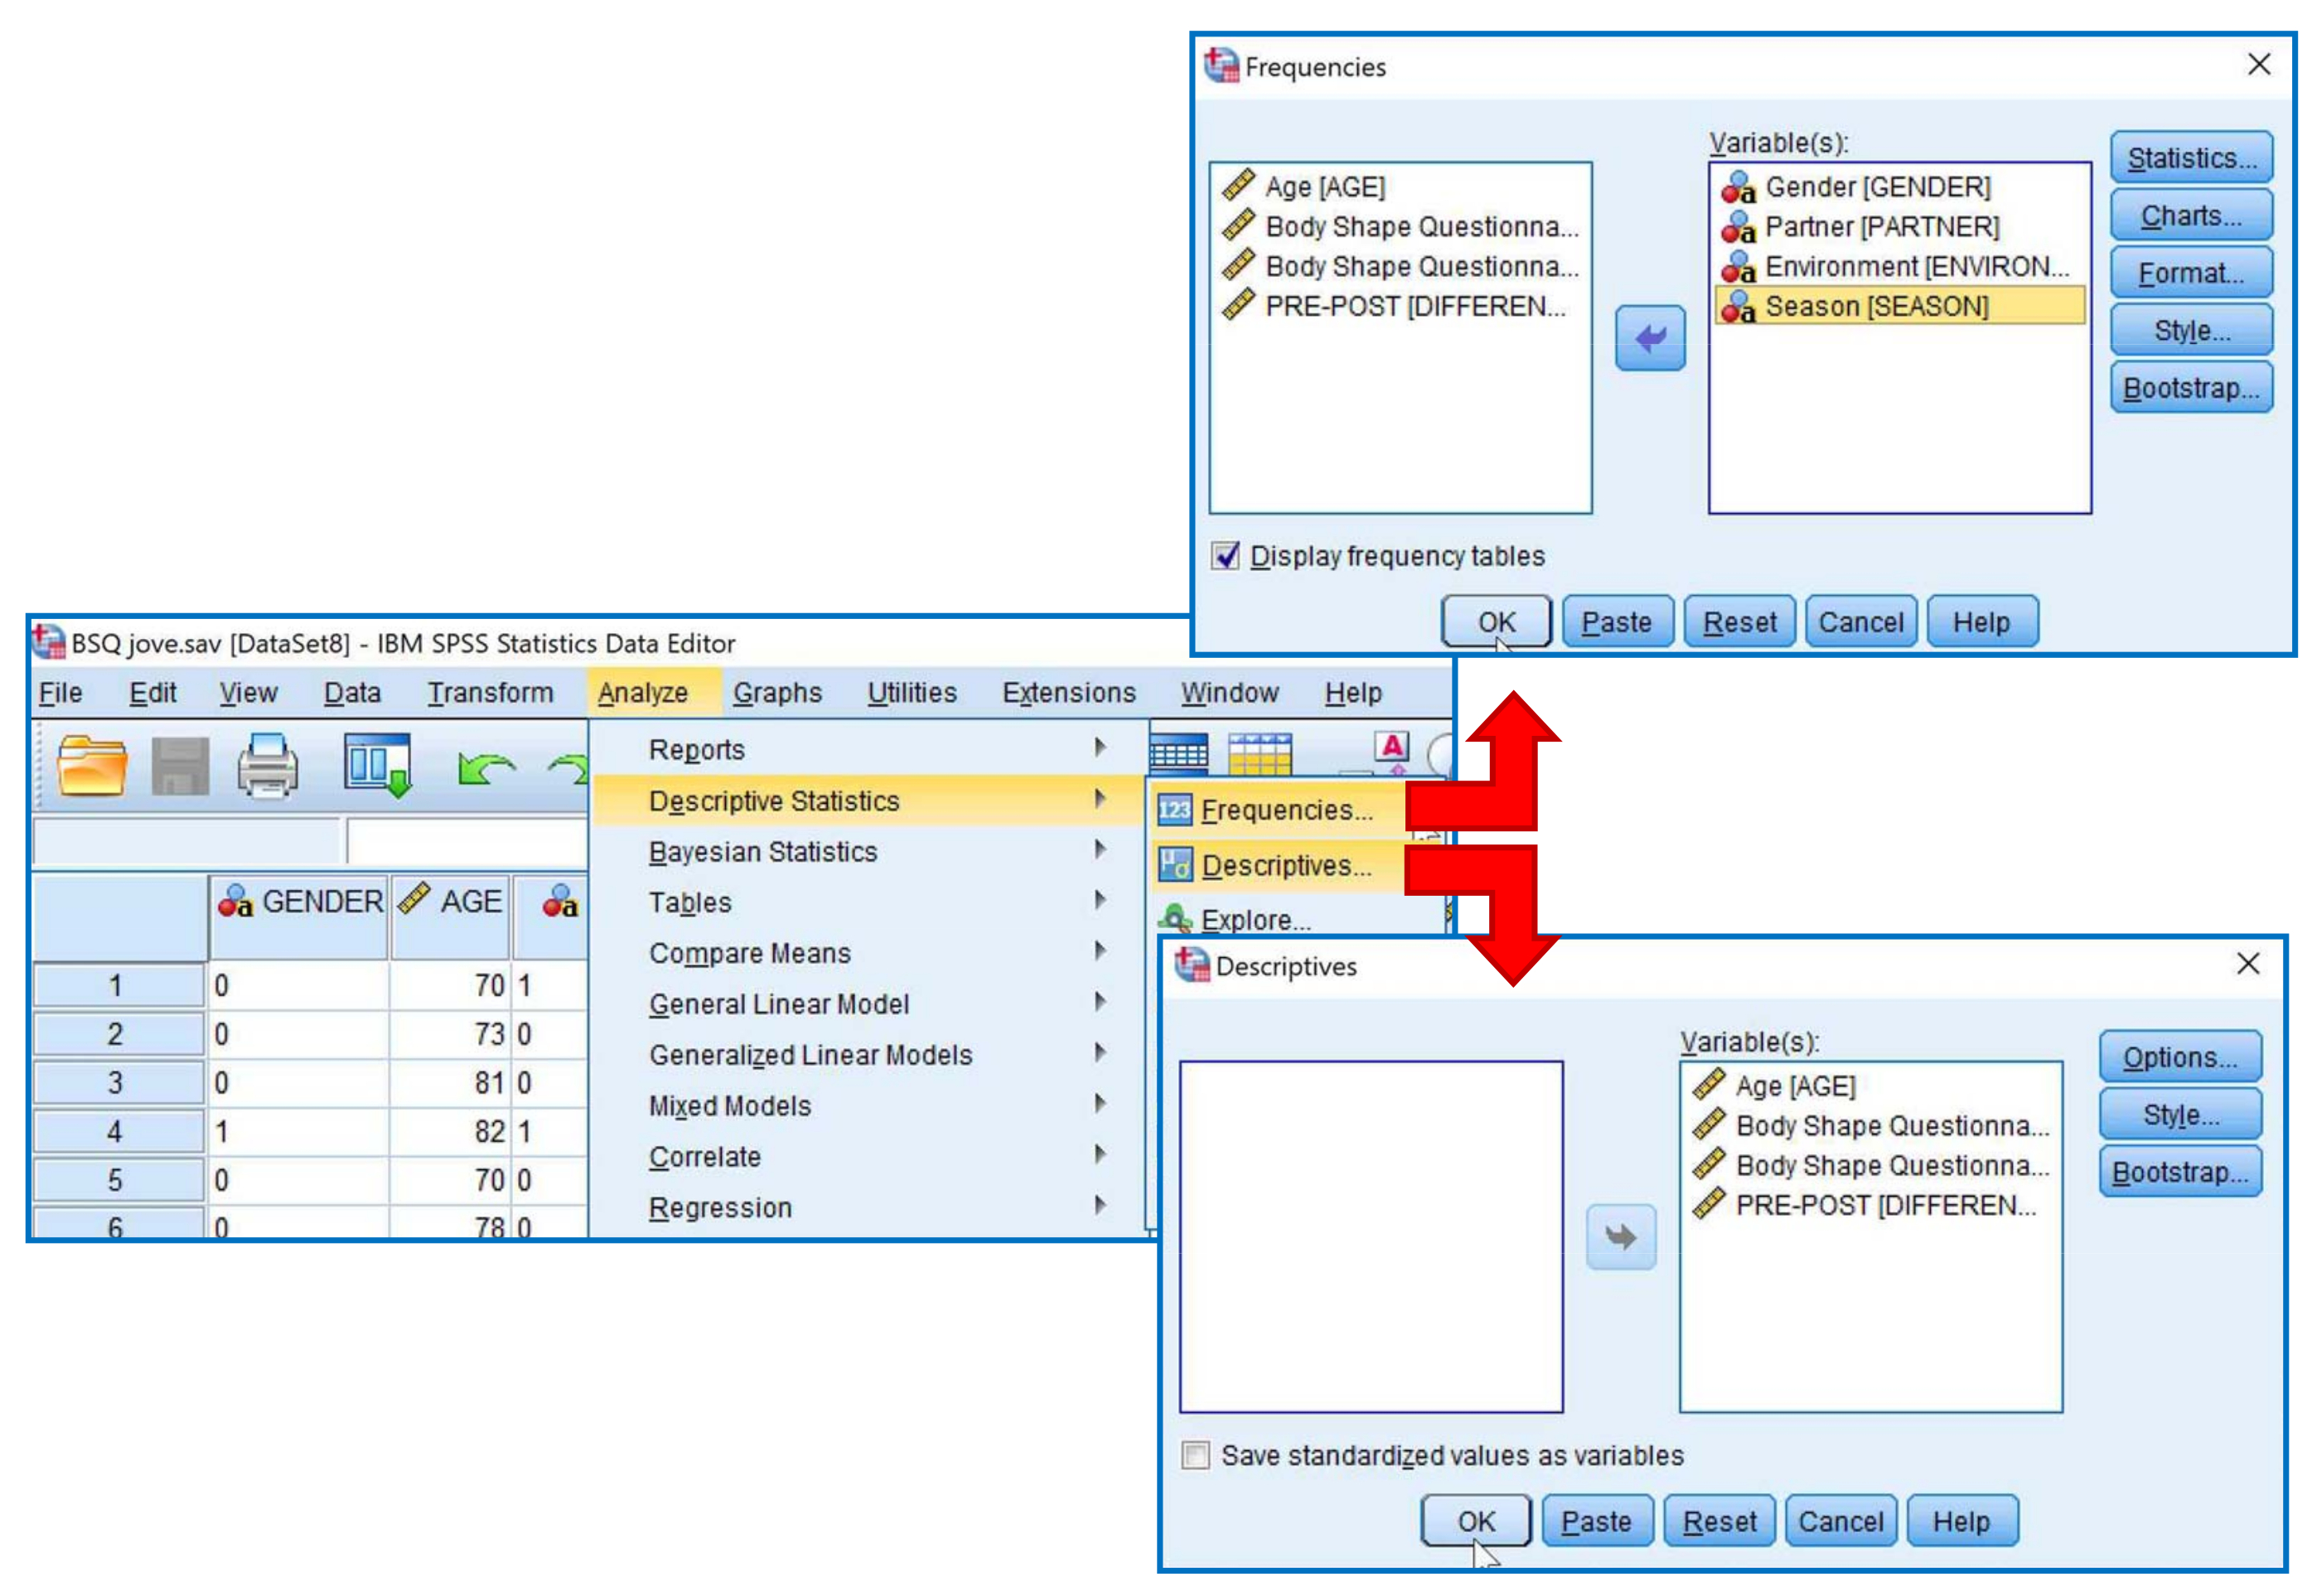The height and width of the screenshot is (1596, 2307).
Task: Click the move-variable arrow in Descriptives dialog
Action: pos(1620,1237)
